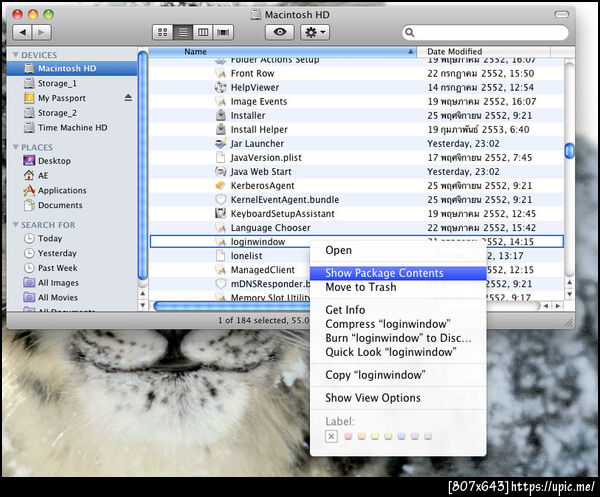Screen dimensions: 600x497
Task: Sort by the Date Modified column header
Action: 484,52
